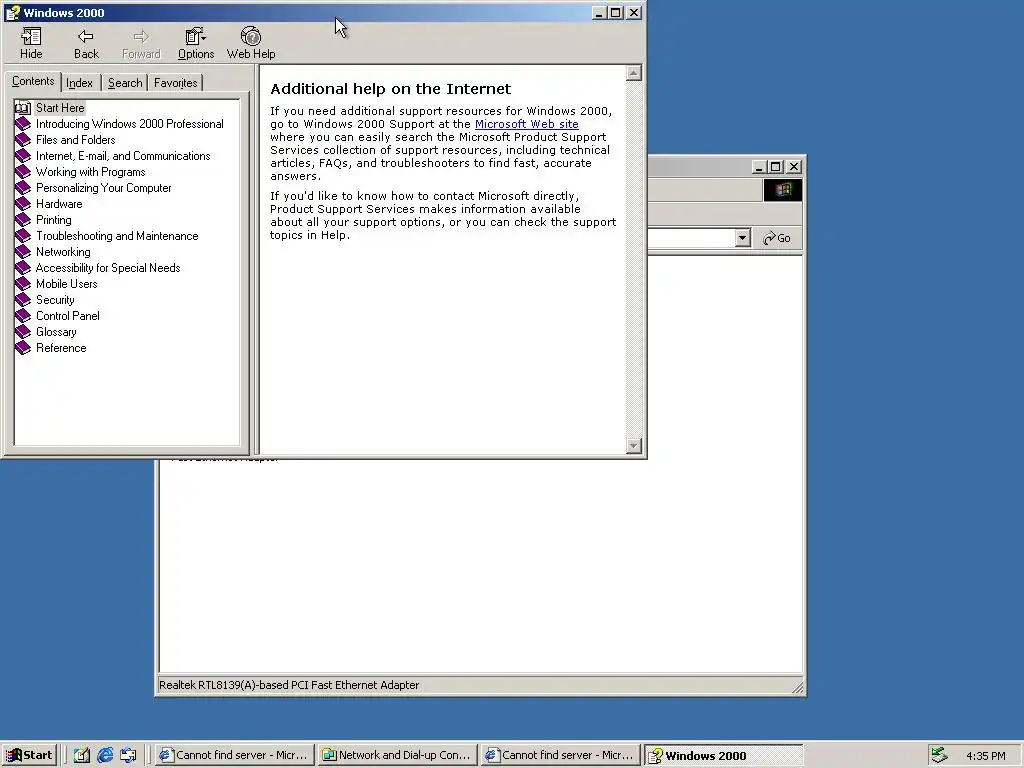This screenshot has height=768, width=1024.
Task: Open the Microsoft Web site link
Action: (526, 124)
